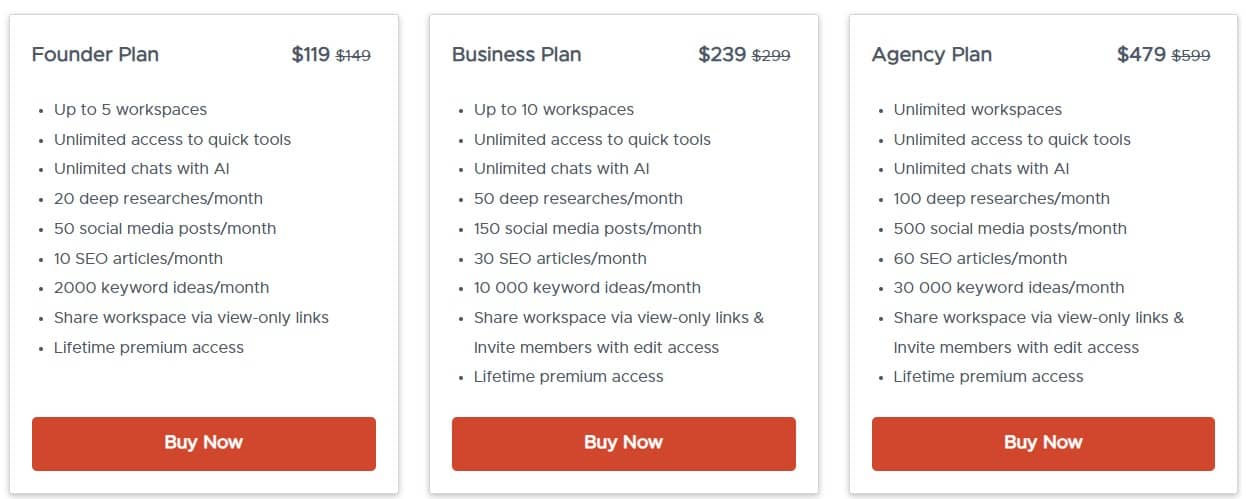Click the crossed-out $599 original price
This screenshot has width=1246, height=499.
1191,56
